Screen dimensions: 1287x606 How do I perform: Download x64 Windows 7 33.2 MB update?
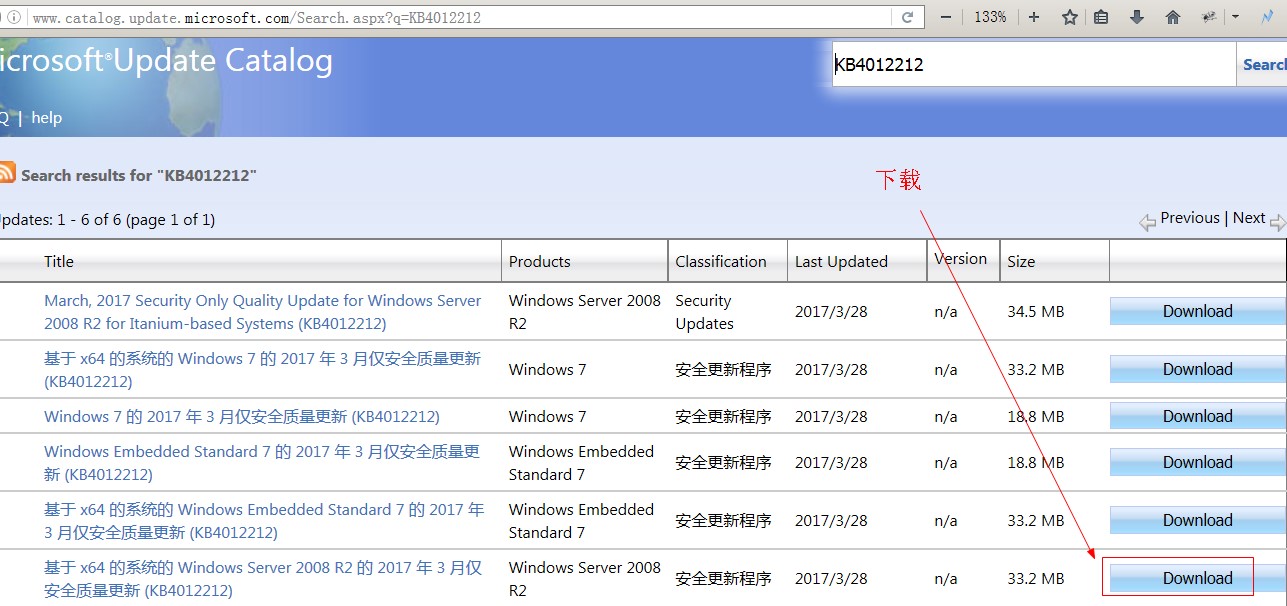click(x=1197, y=369)
